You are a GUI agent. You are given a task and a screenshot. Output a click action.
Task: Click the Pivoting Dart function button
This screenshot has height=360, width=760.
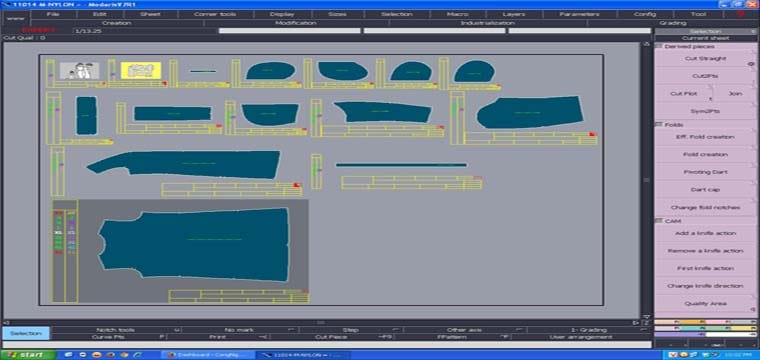coord(705,172)
